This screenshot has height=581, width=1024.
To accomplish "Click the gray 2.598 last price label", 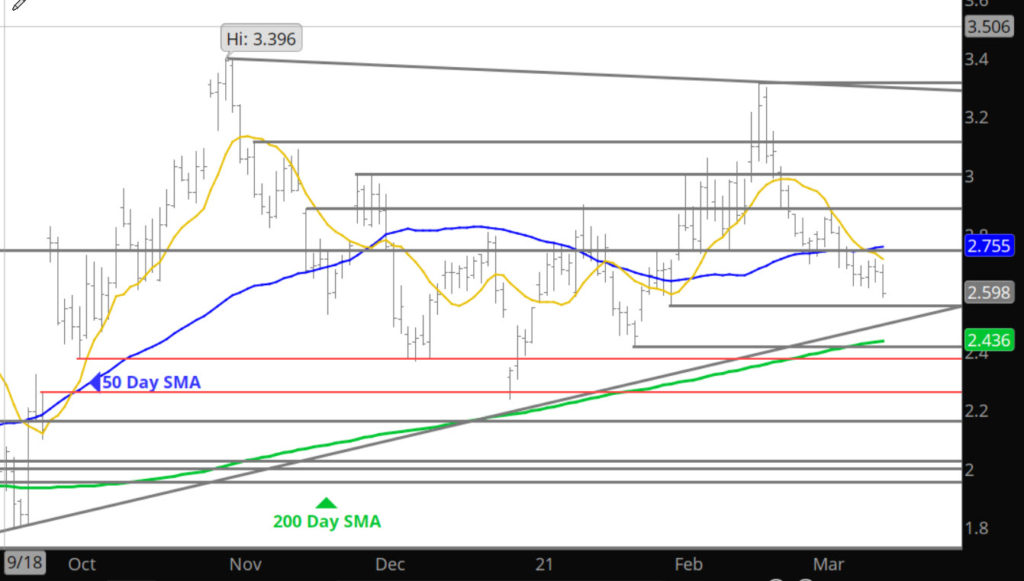I will pyautogui.click(x=987, y=293).
